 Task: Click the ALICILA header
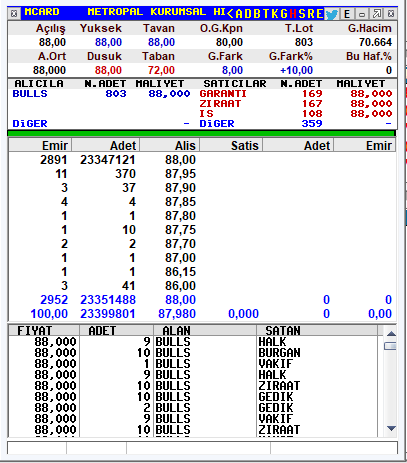click(39, 83)
